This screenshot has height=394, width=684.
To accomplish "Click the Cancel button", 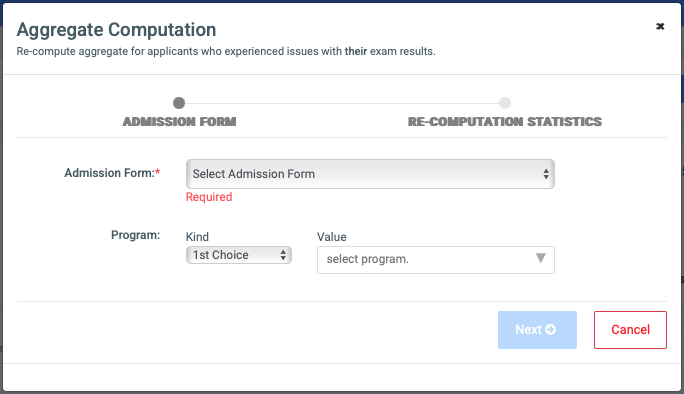I will point(630,330).
